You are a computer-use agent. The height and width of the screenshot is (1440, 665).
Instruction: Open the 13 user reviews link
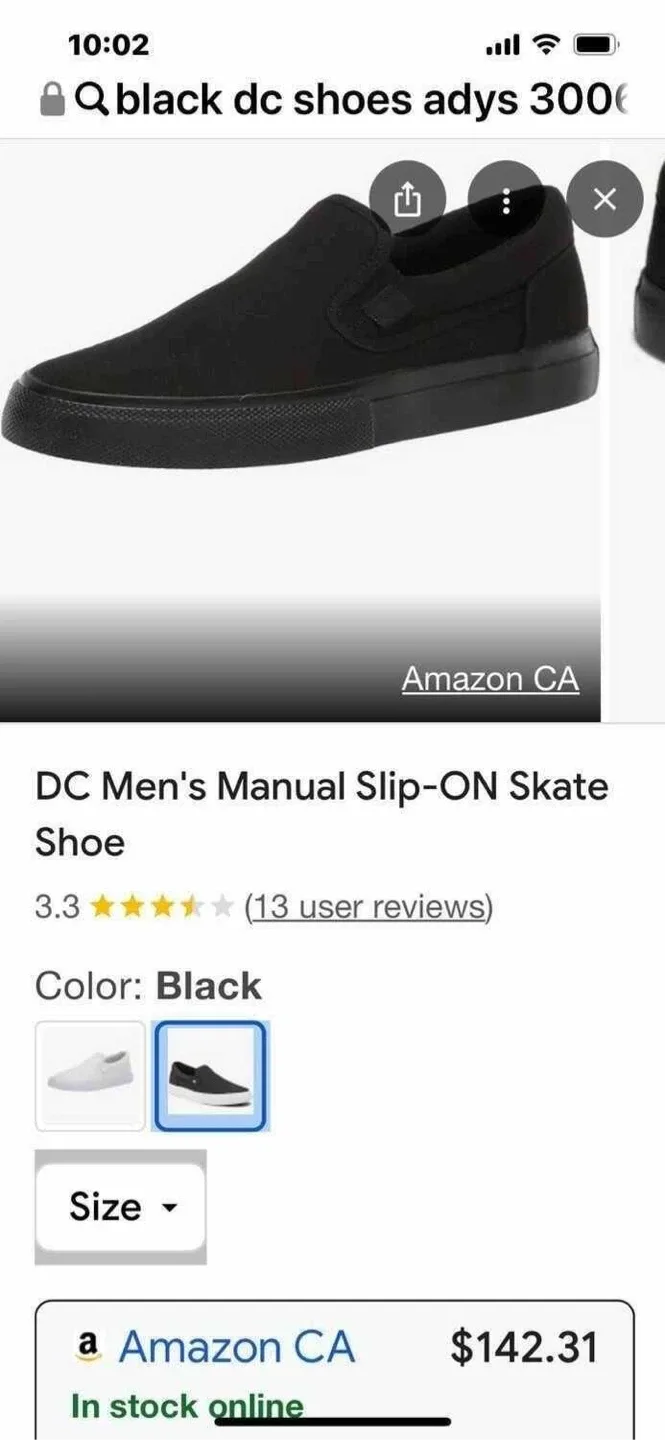click(368, 907)
